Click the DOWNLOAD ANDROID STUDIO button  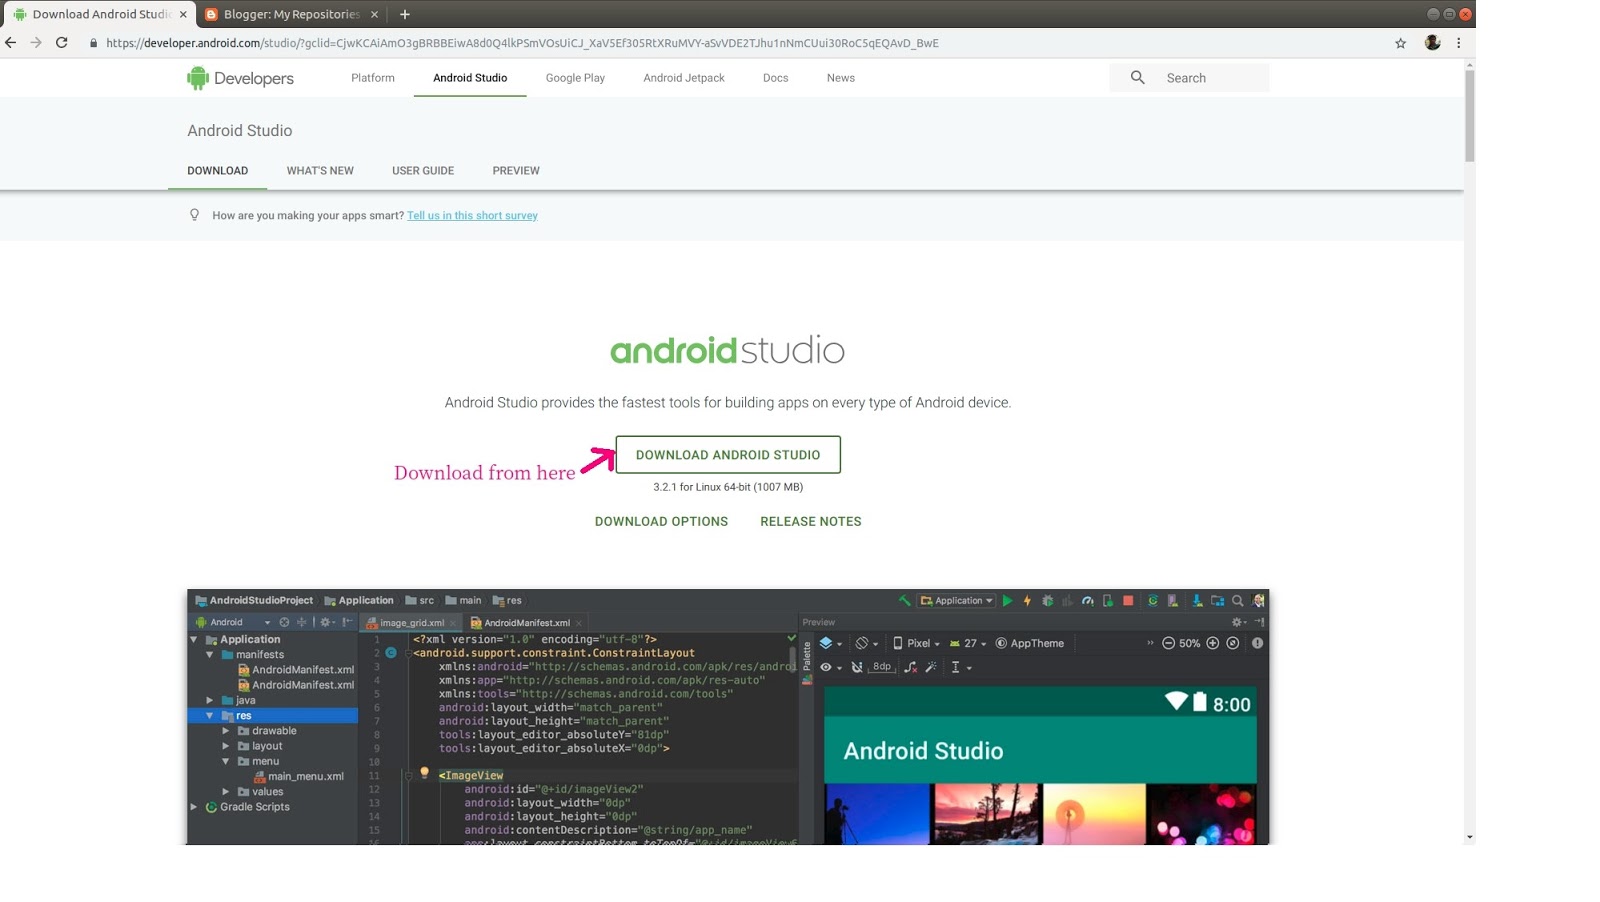727,454
